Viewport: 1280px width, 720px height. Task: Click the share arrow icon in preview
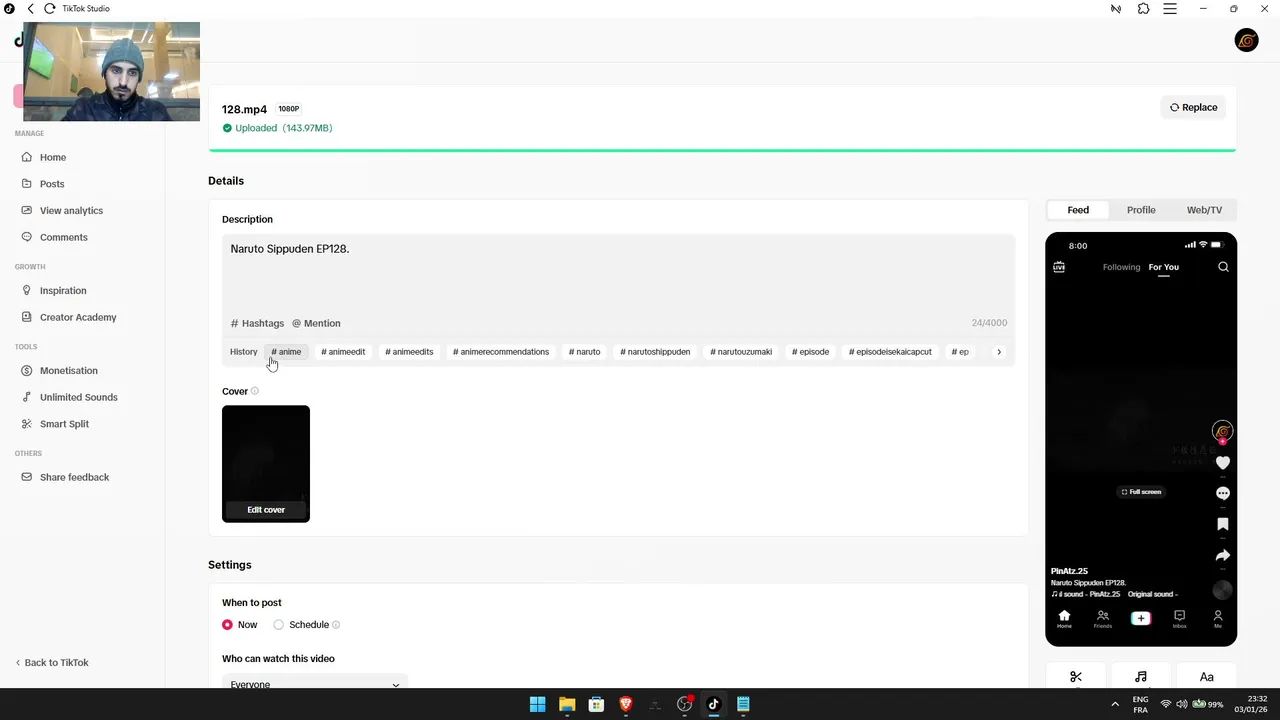(x=1222, y=555)
